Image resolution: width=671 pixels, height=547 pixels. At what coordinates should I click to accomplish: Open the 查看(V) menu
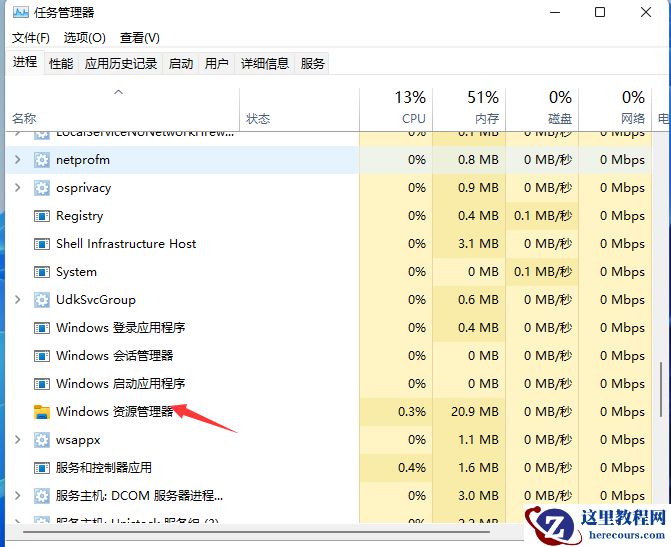(140, 38)
